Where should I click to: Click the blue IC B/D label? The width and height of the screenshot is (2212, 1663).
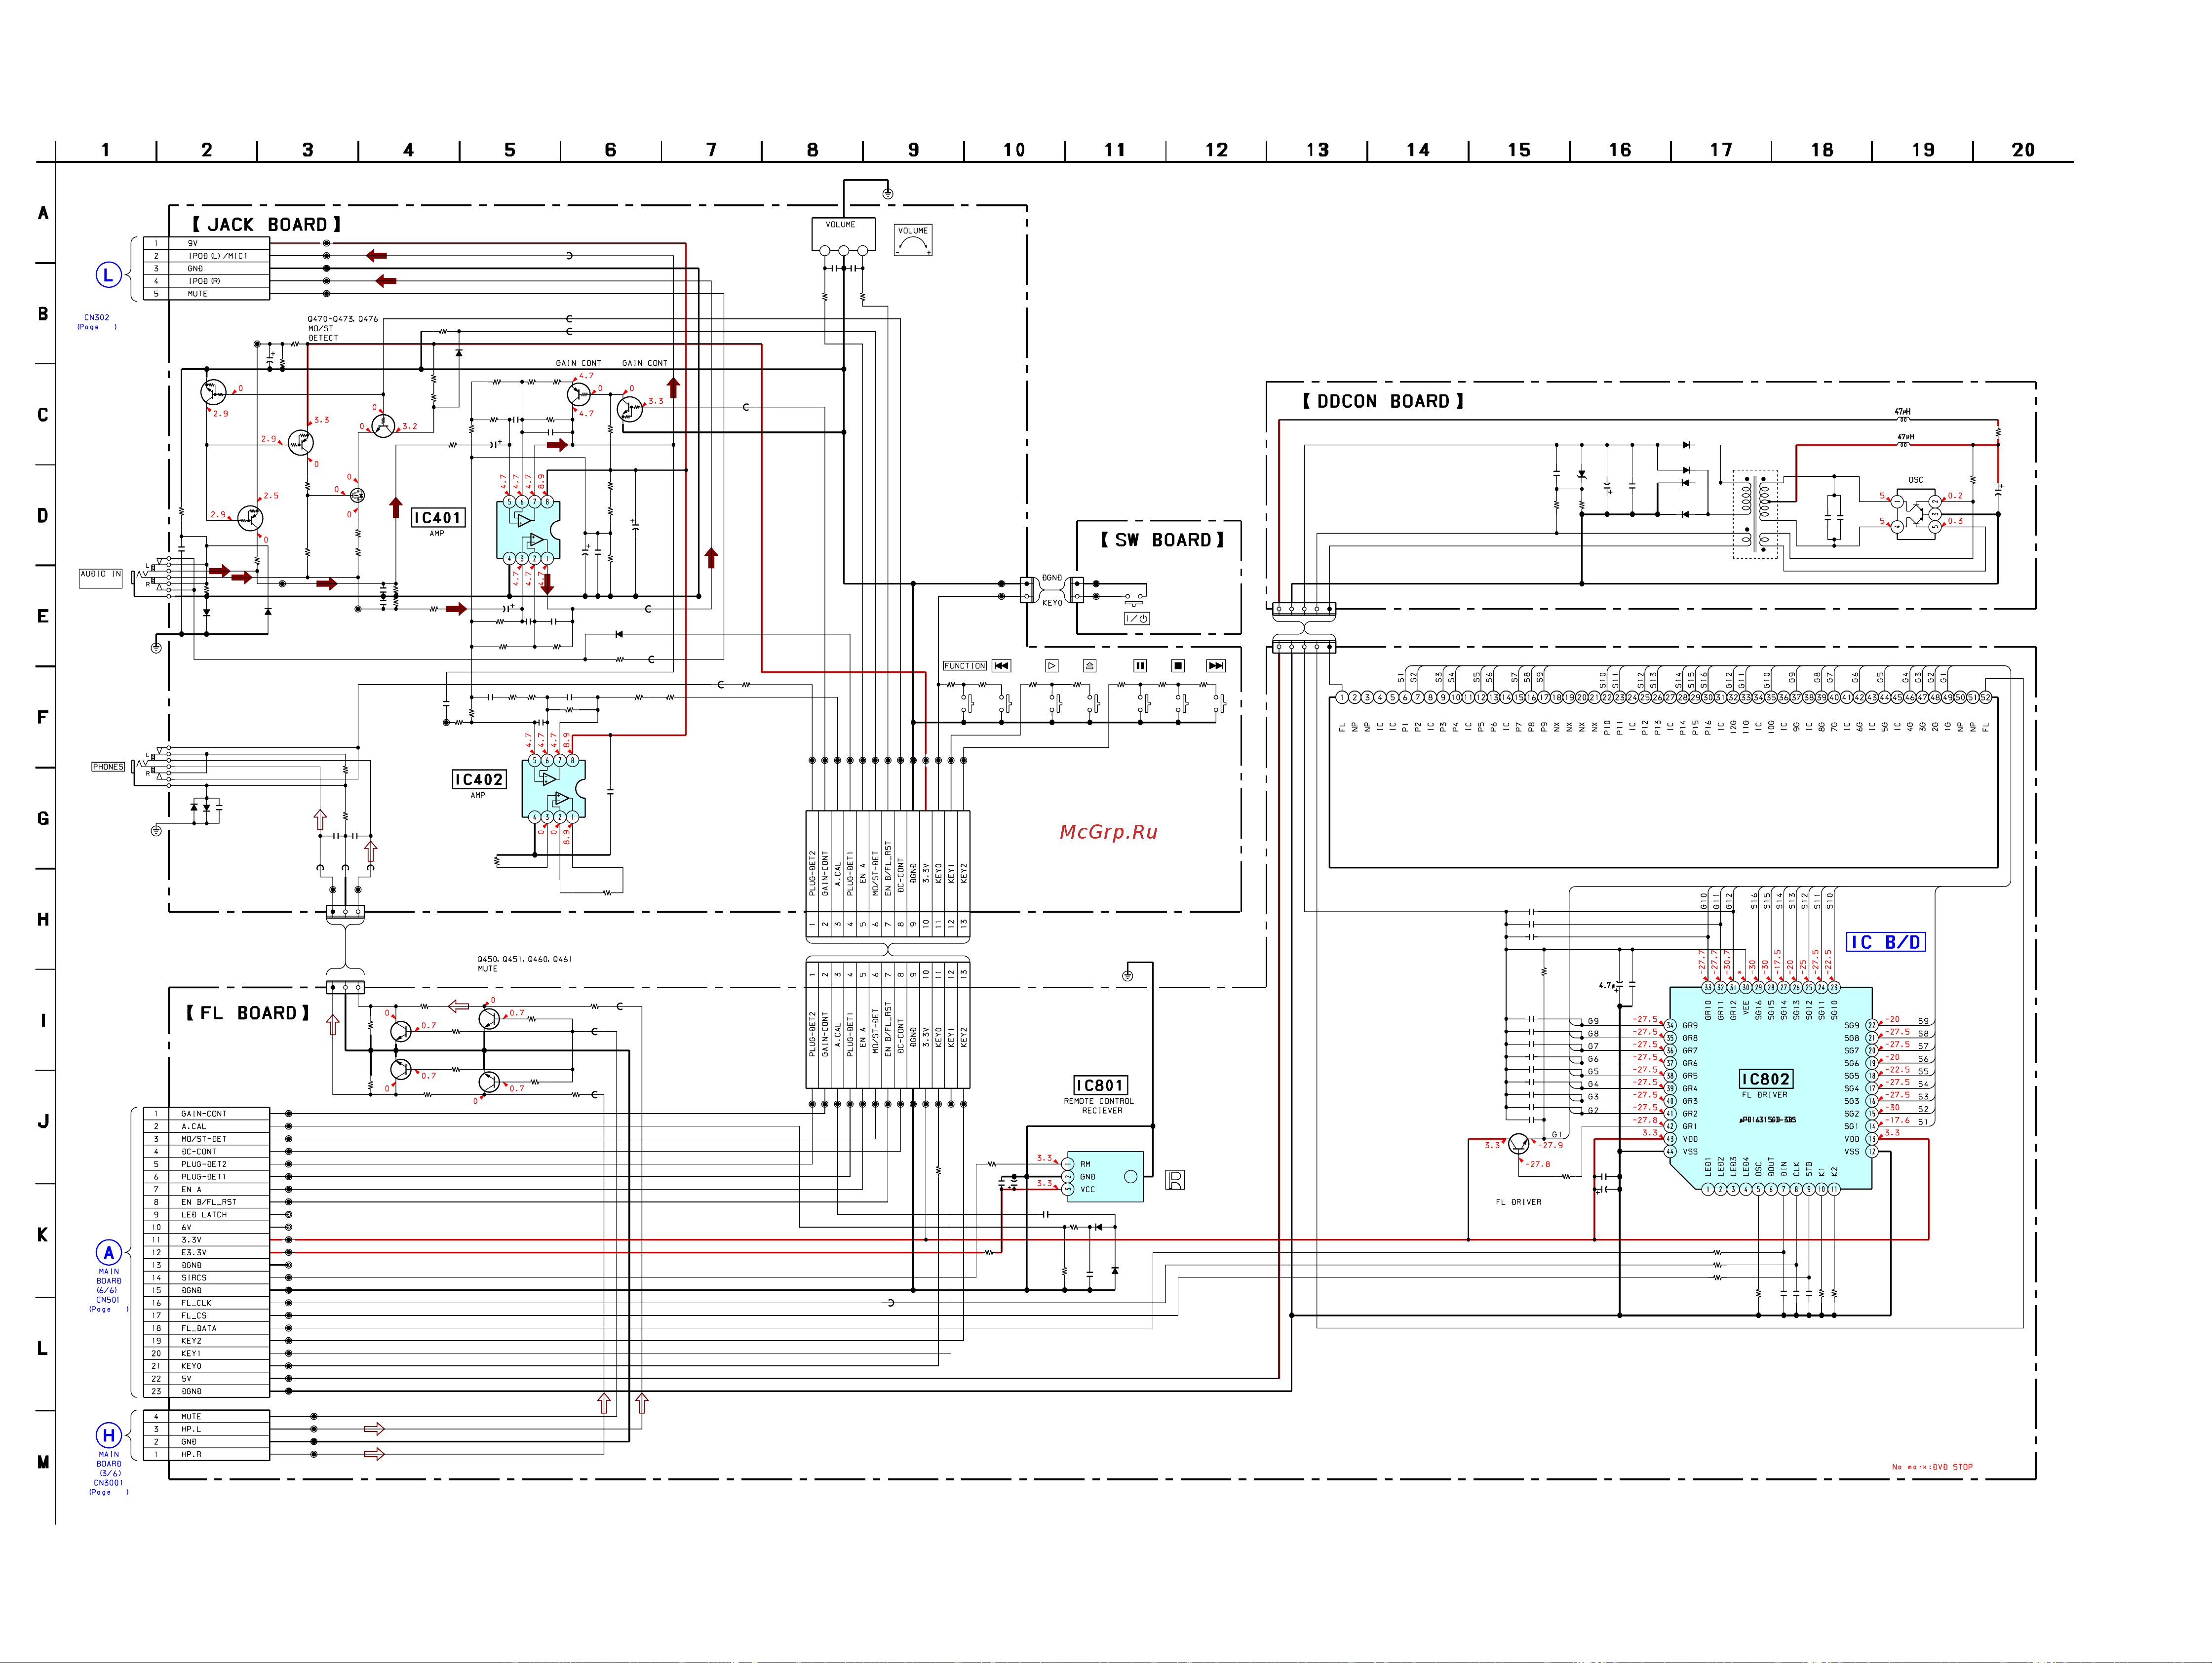[x=1885, y=942]
